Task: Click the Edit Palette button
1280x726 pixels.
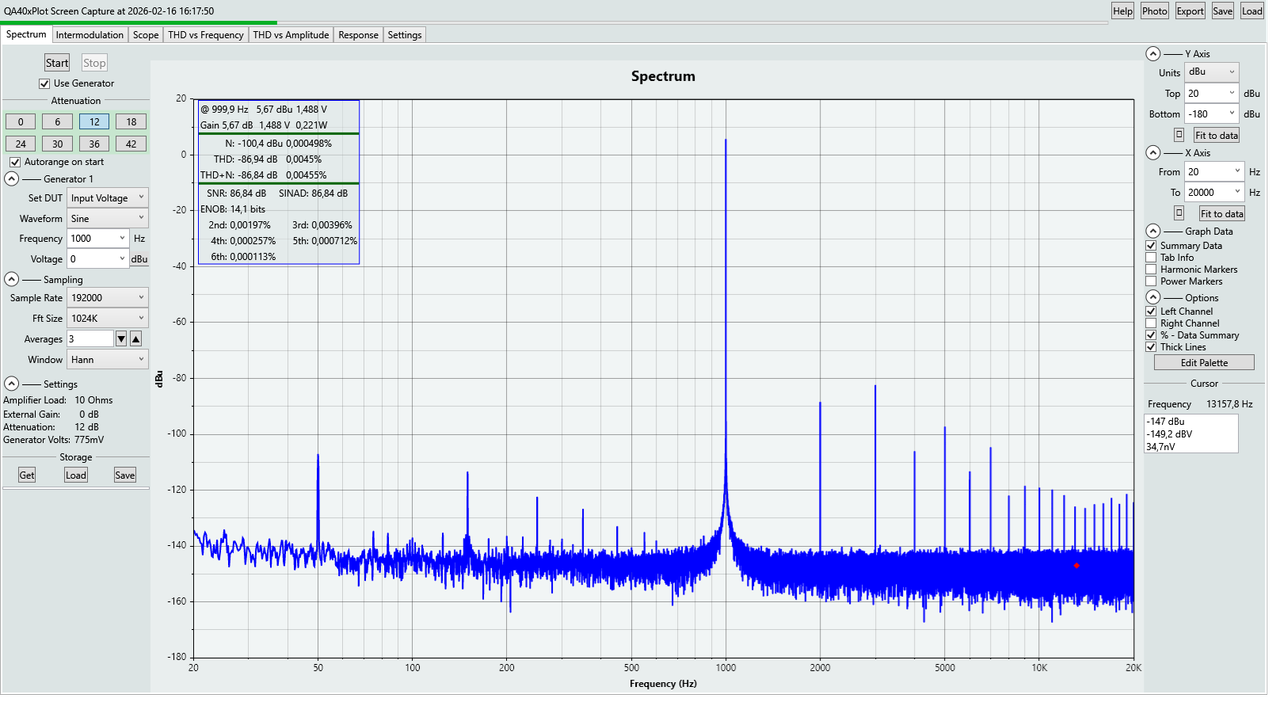Action: pos(1203,362)
